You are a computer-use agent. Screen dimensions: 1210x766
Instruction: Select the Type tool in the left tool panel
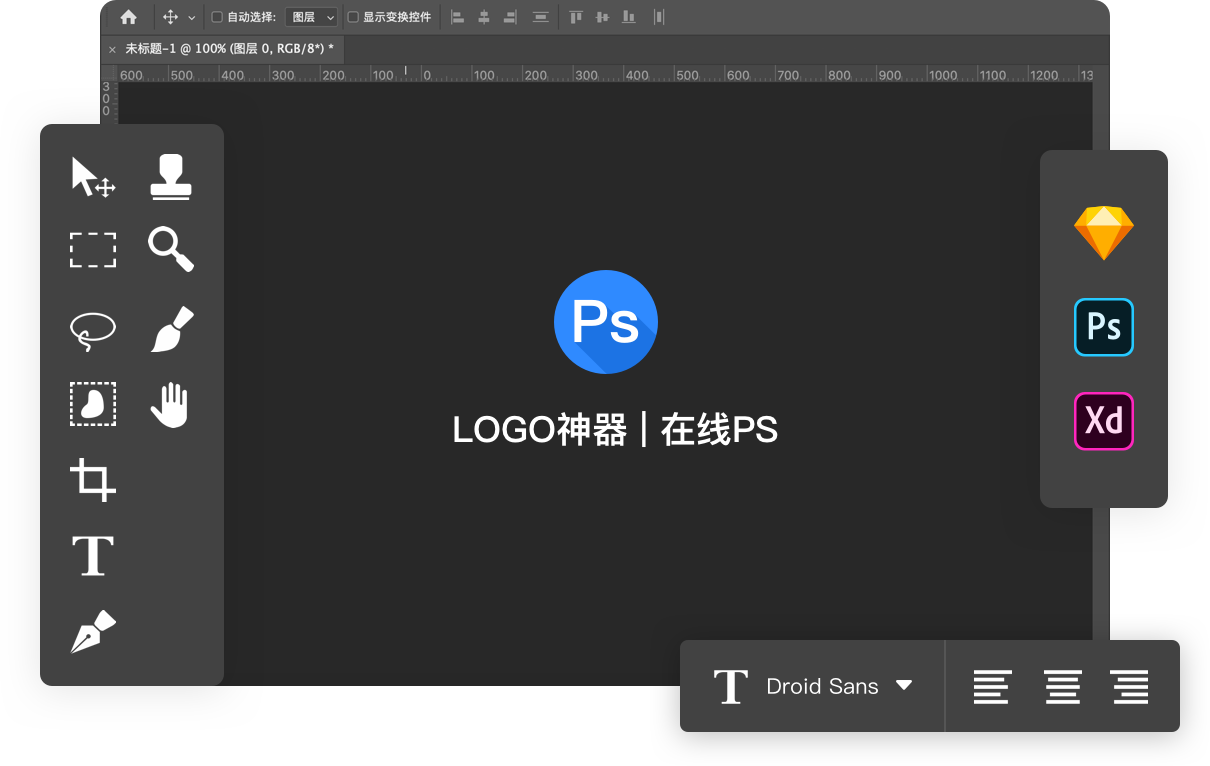93,556
